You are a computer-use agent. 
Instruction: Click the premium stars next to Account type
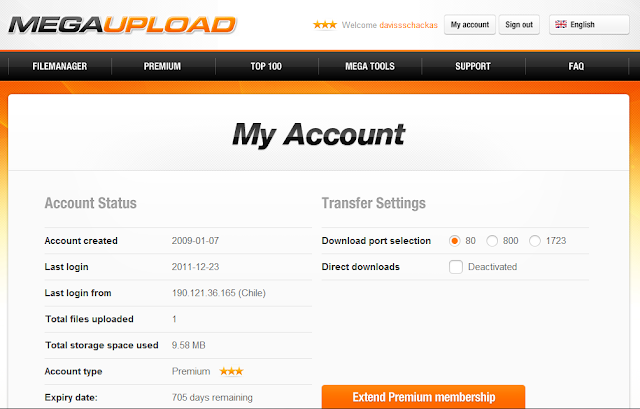coord(231,371)
